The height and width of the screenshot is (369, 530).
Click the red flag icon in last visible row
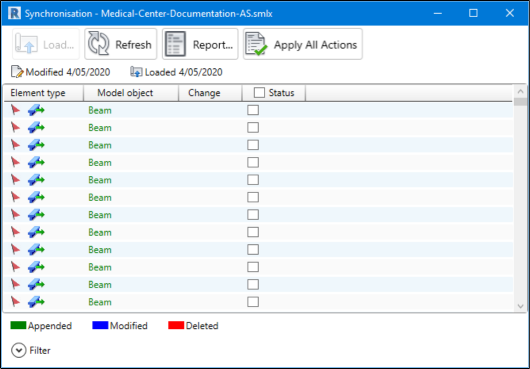click(15, 302)
